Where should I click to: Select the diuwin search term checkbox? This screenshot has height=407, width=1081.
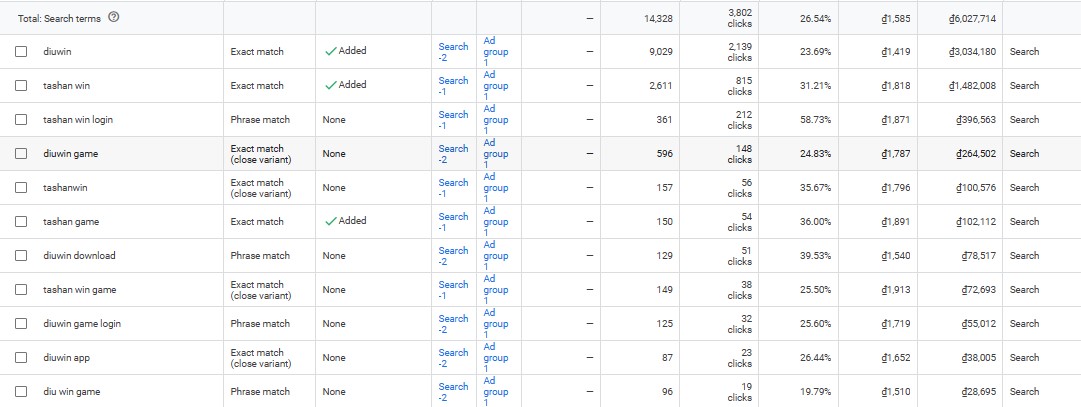click(x=21, y=52)
